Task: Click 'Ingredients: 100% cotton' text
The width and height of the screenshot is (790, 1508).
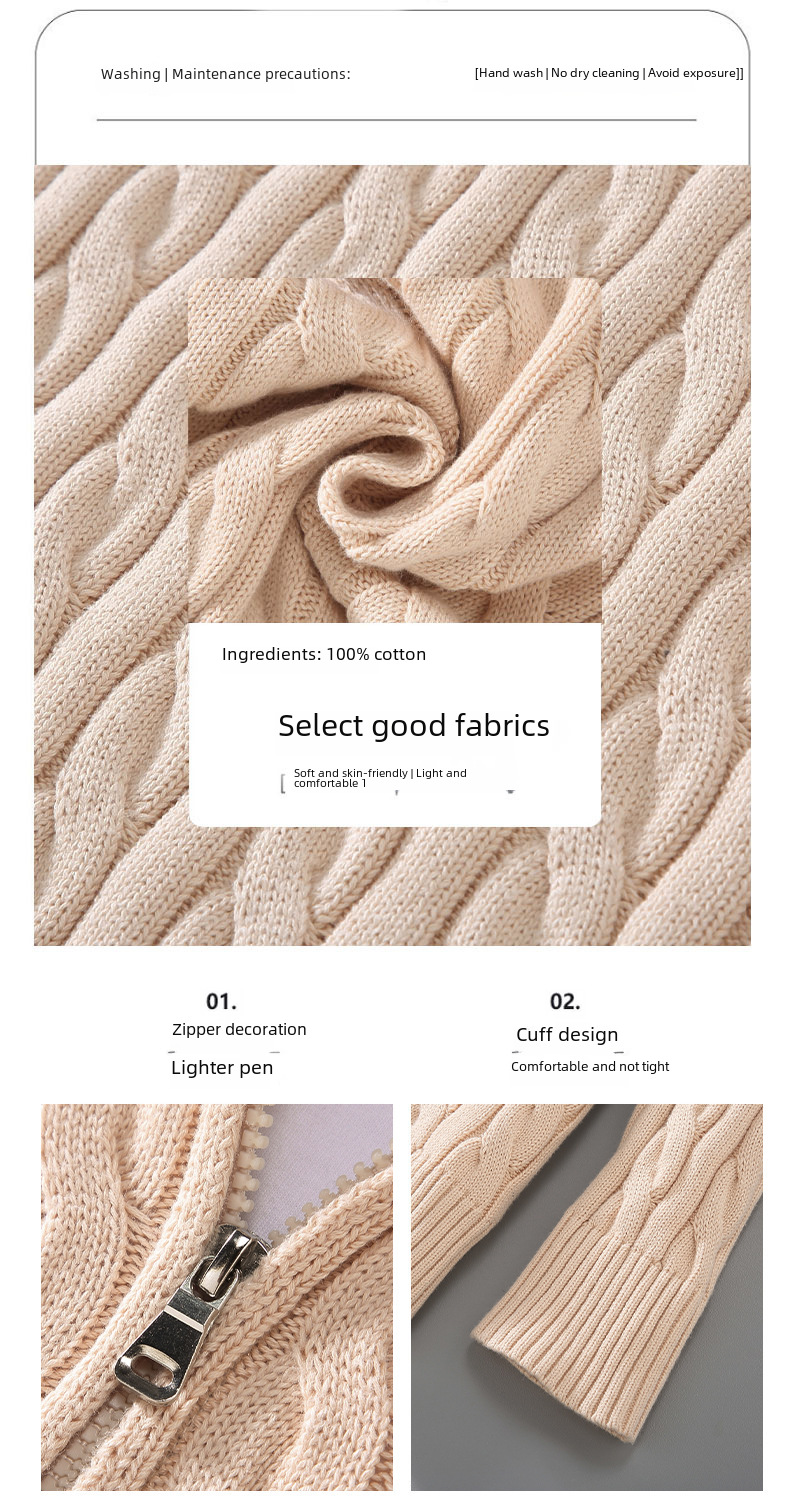Action: tap(324, 654)
